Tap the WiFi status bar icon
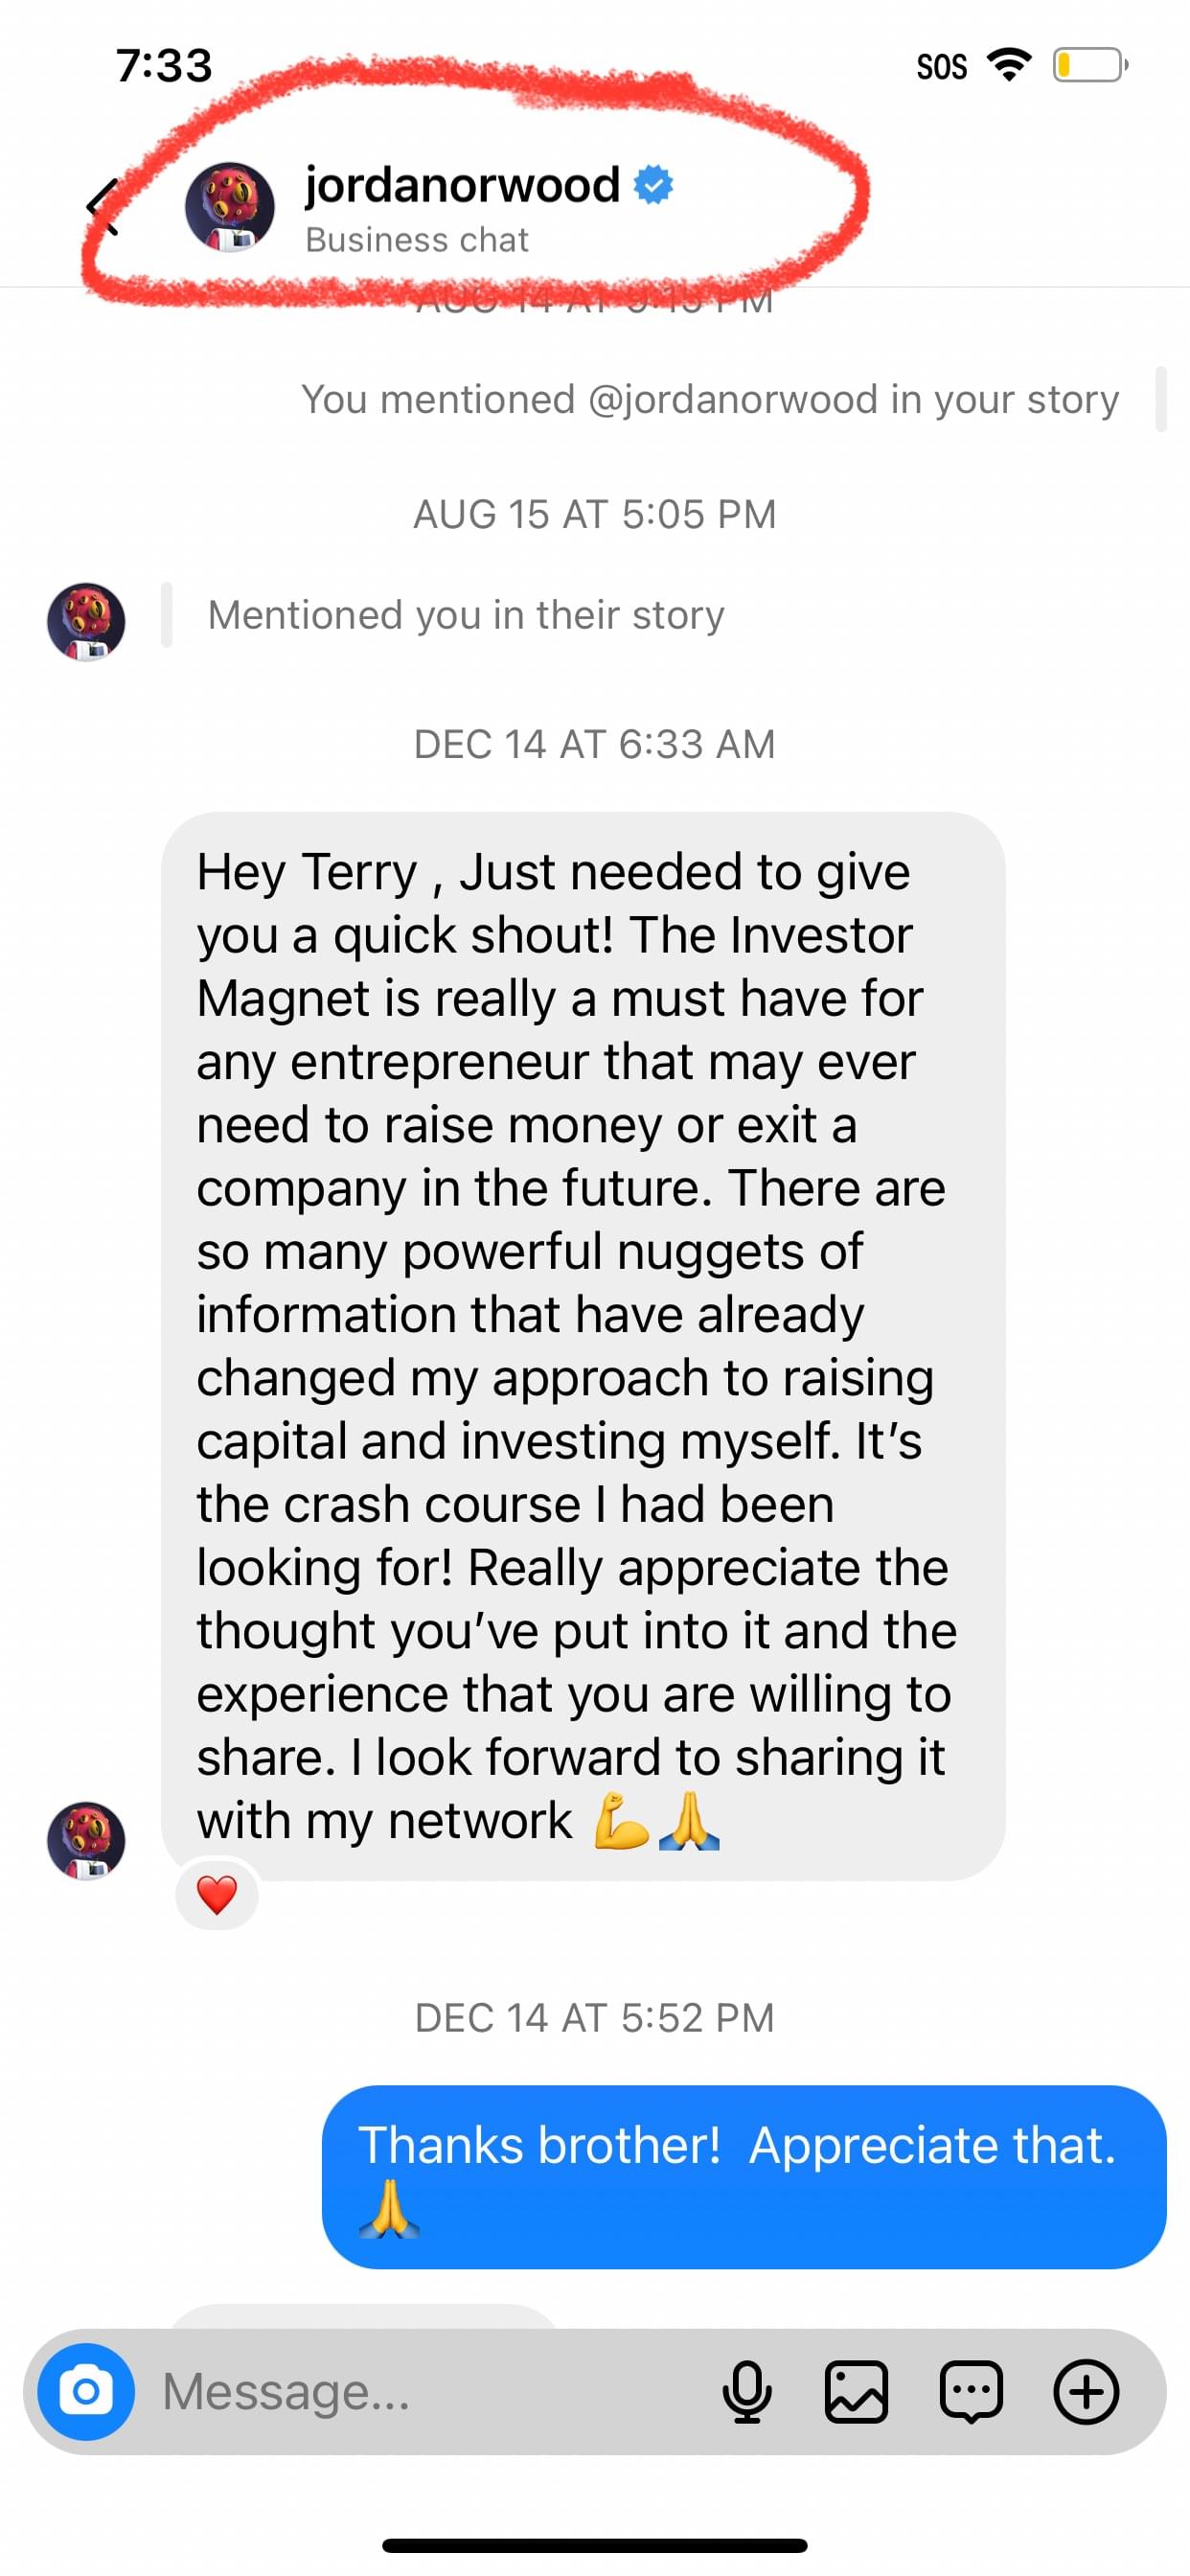1190x2576 pixels. (x=1009, y=66)
